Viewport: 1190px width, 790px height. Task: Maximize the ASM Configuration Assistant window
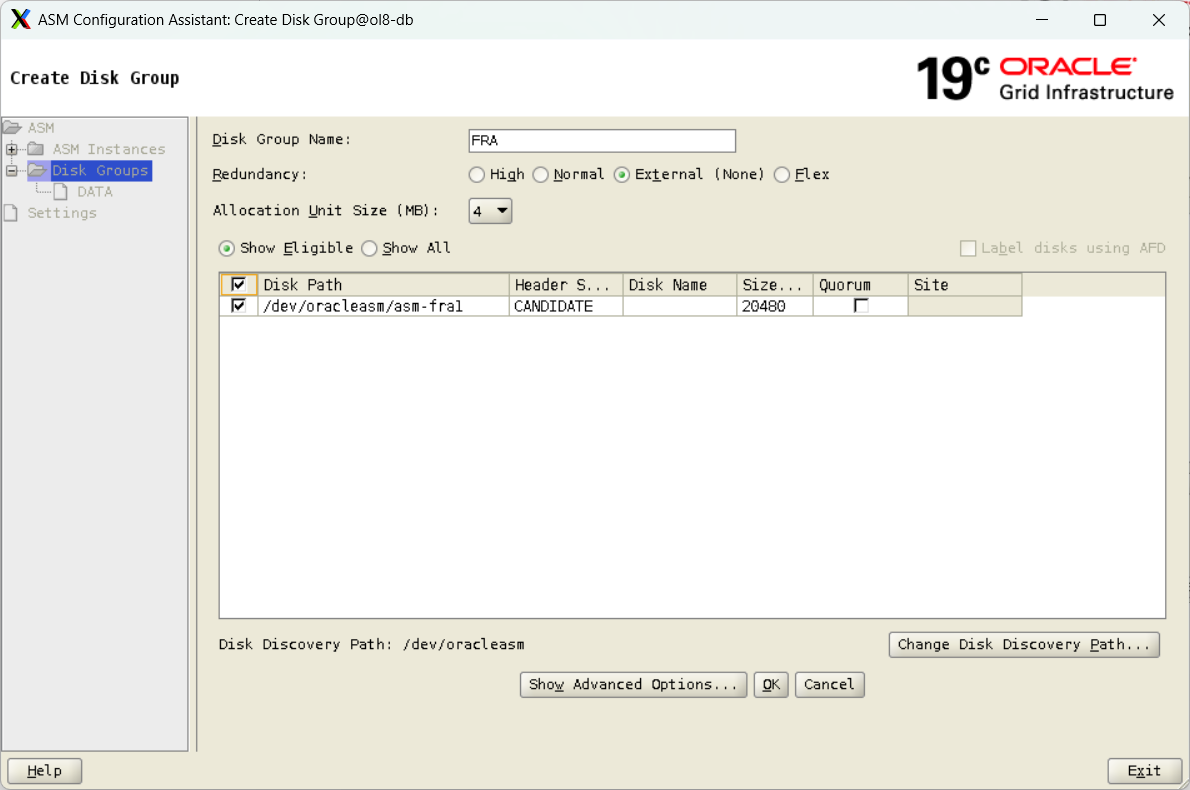click(x=1100, y=20)
